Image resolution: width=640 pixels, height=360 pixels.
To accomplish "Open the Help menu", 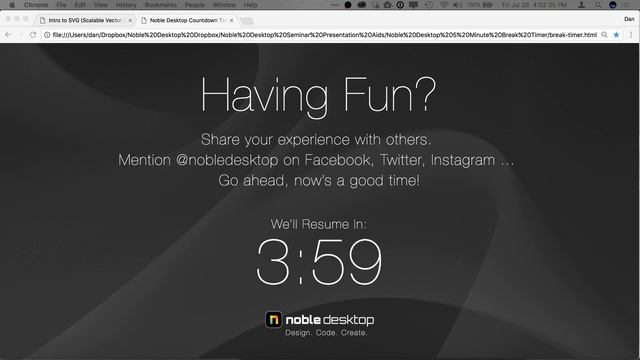I will [250, 5].
